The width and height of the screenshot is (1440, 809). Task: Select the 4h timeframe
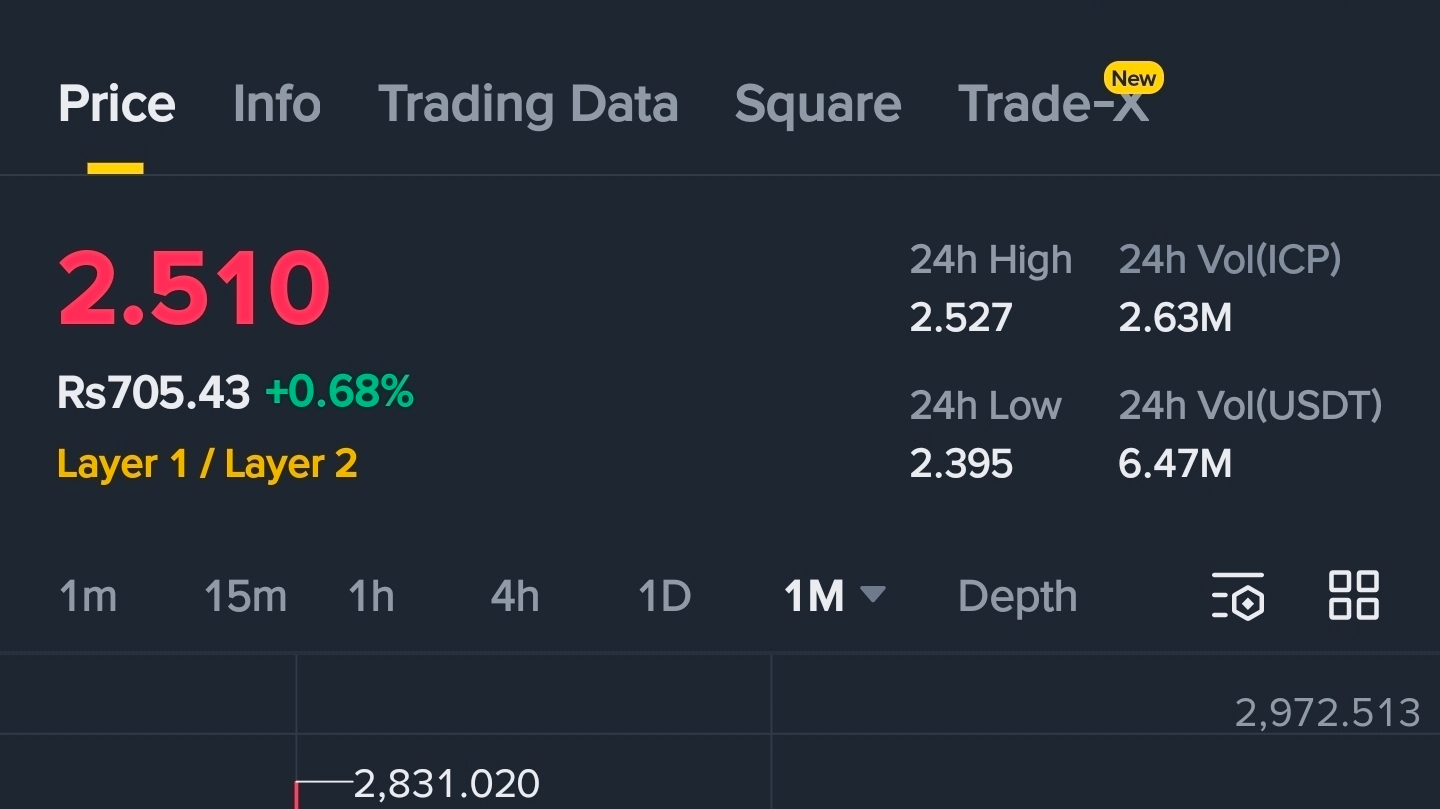515,597
